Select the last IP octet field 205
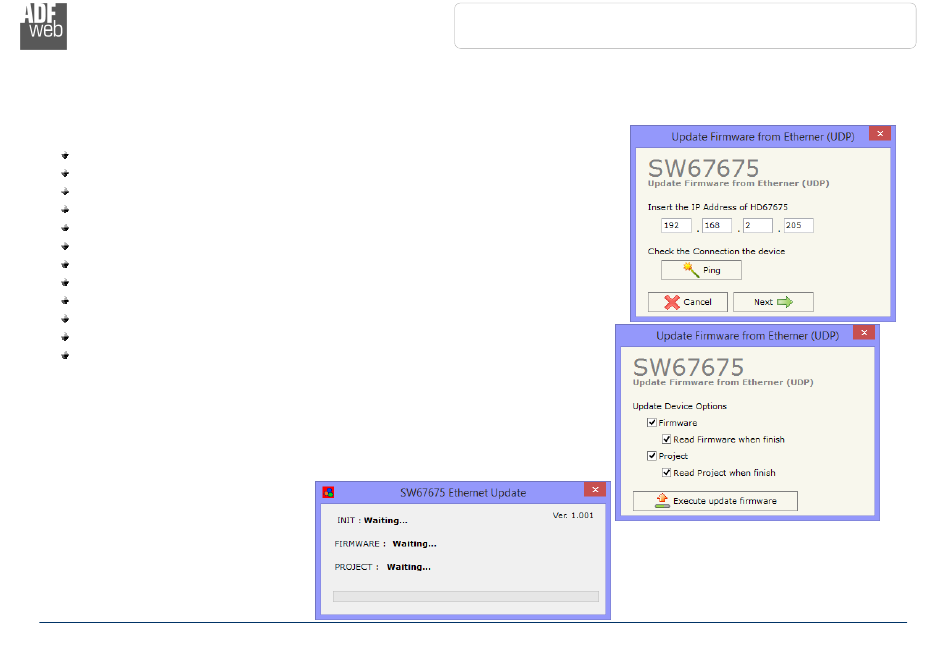This screenshot has width=950, height=654. tap(799, 225)
